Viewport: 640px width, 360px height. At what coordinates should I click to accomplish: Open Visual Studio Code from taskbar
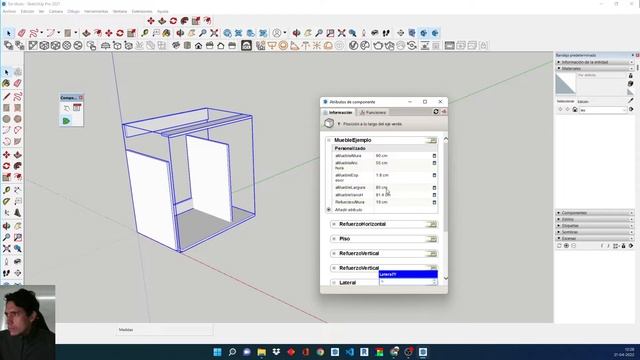pos(350,352)
